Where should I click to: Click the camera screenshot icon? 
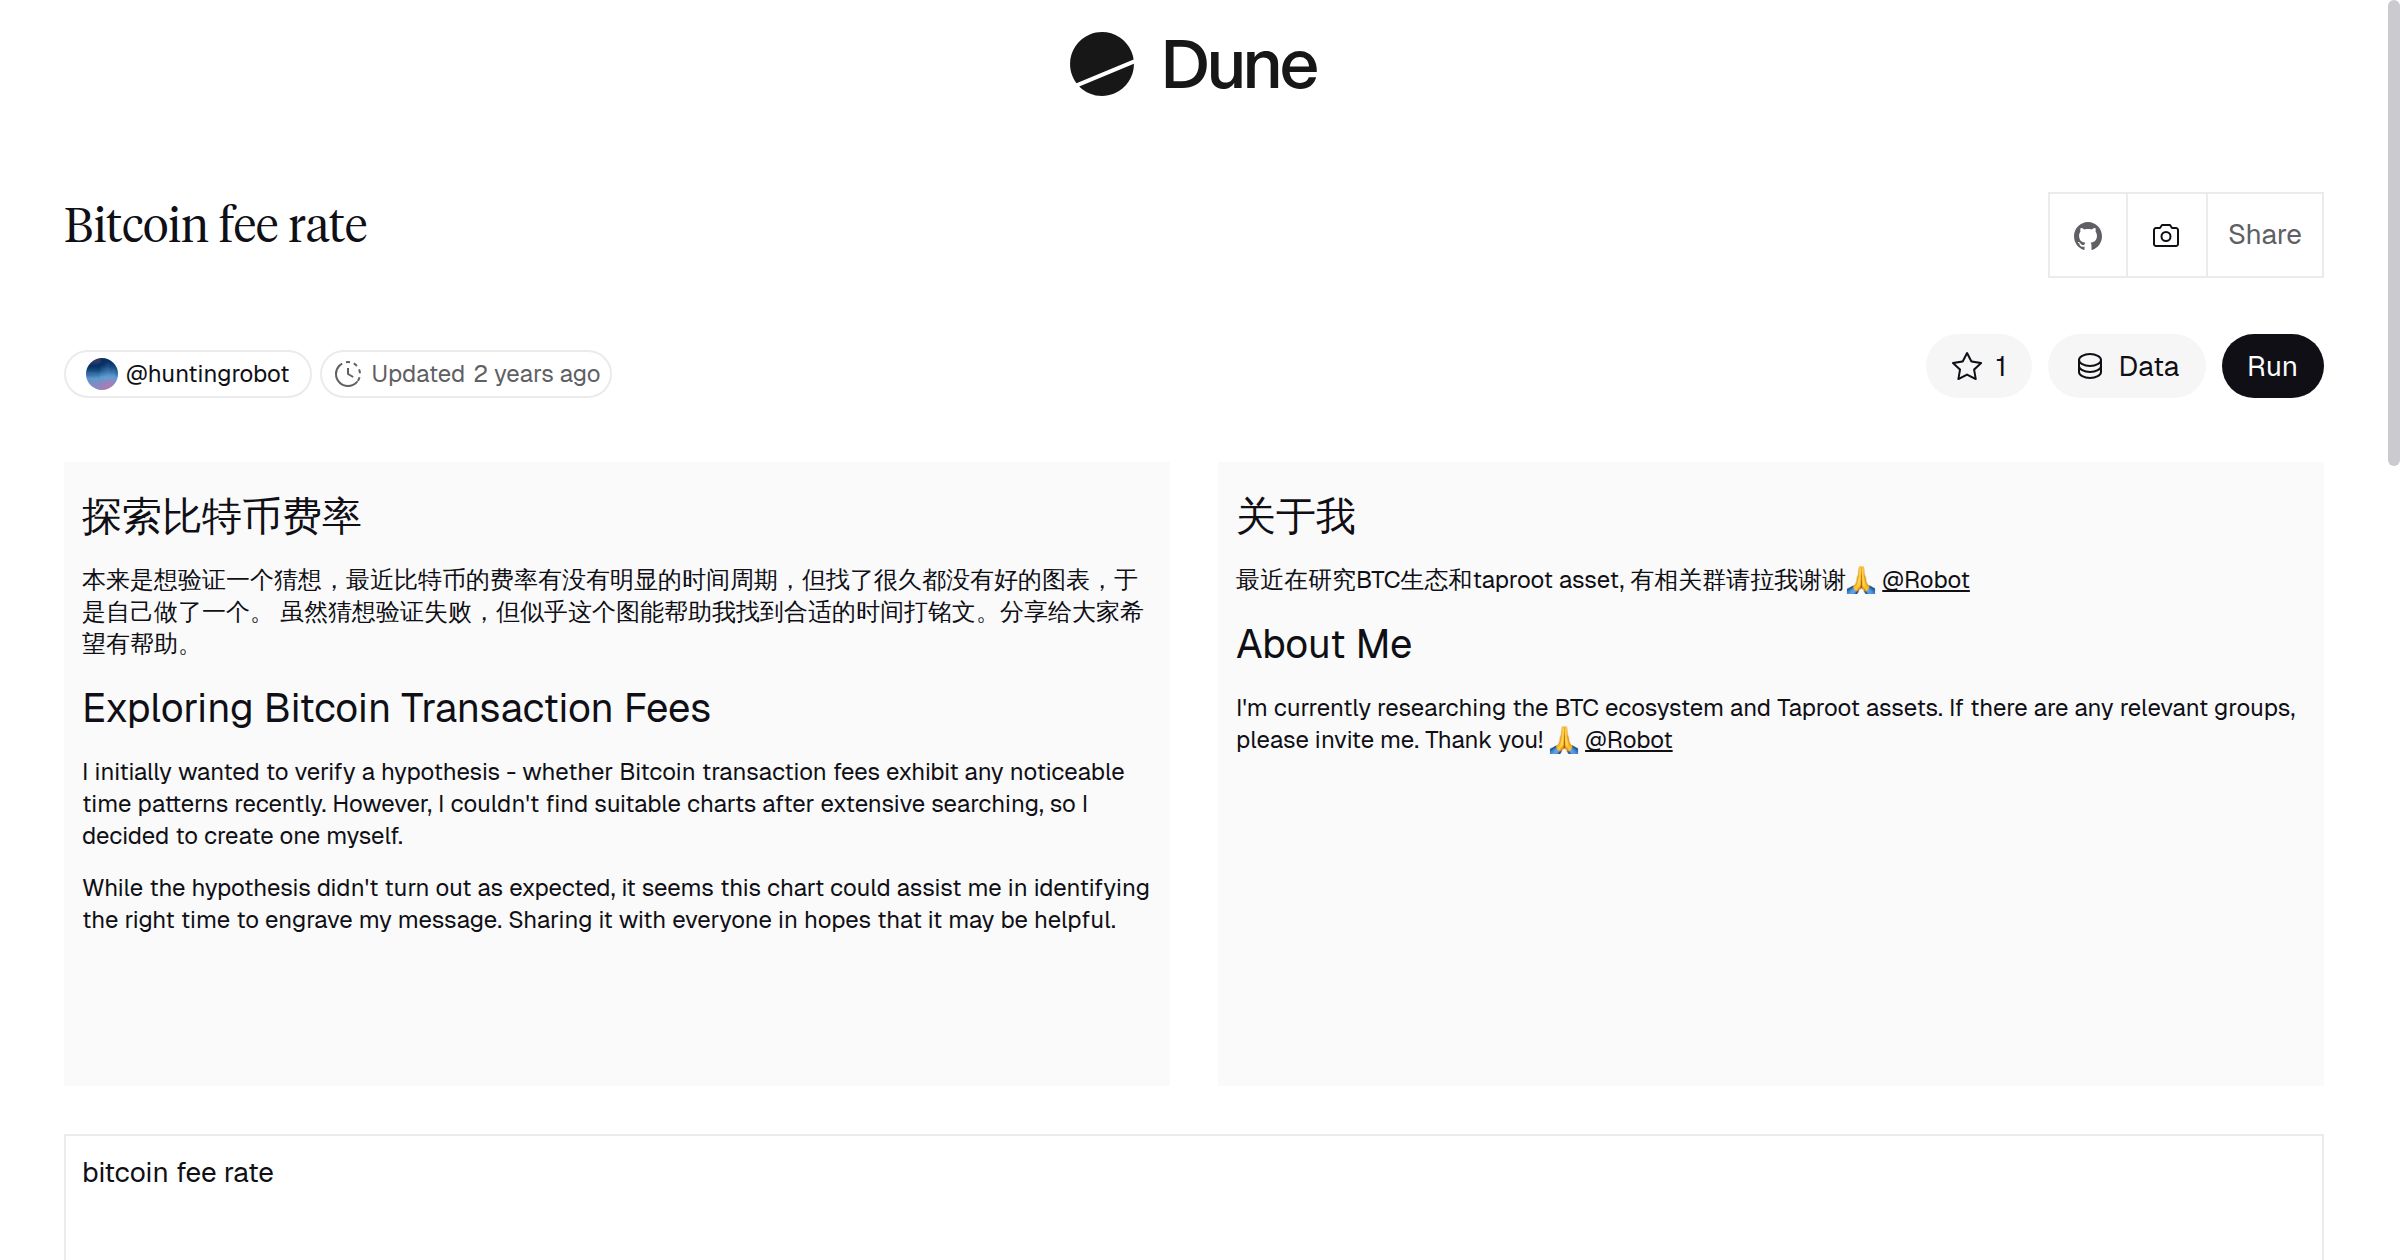click(x=2164, y=235)
